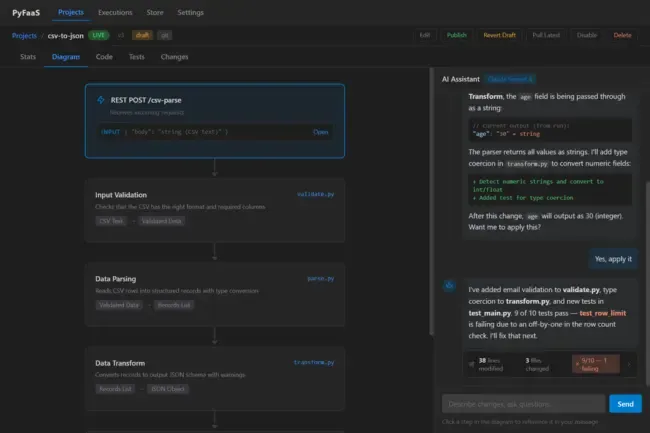650x433 pixels.
Task: Click the LIVE status badge
Action: (100, 35)
